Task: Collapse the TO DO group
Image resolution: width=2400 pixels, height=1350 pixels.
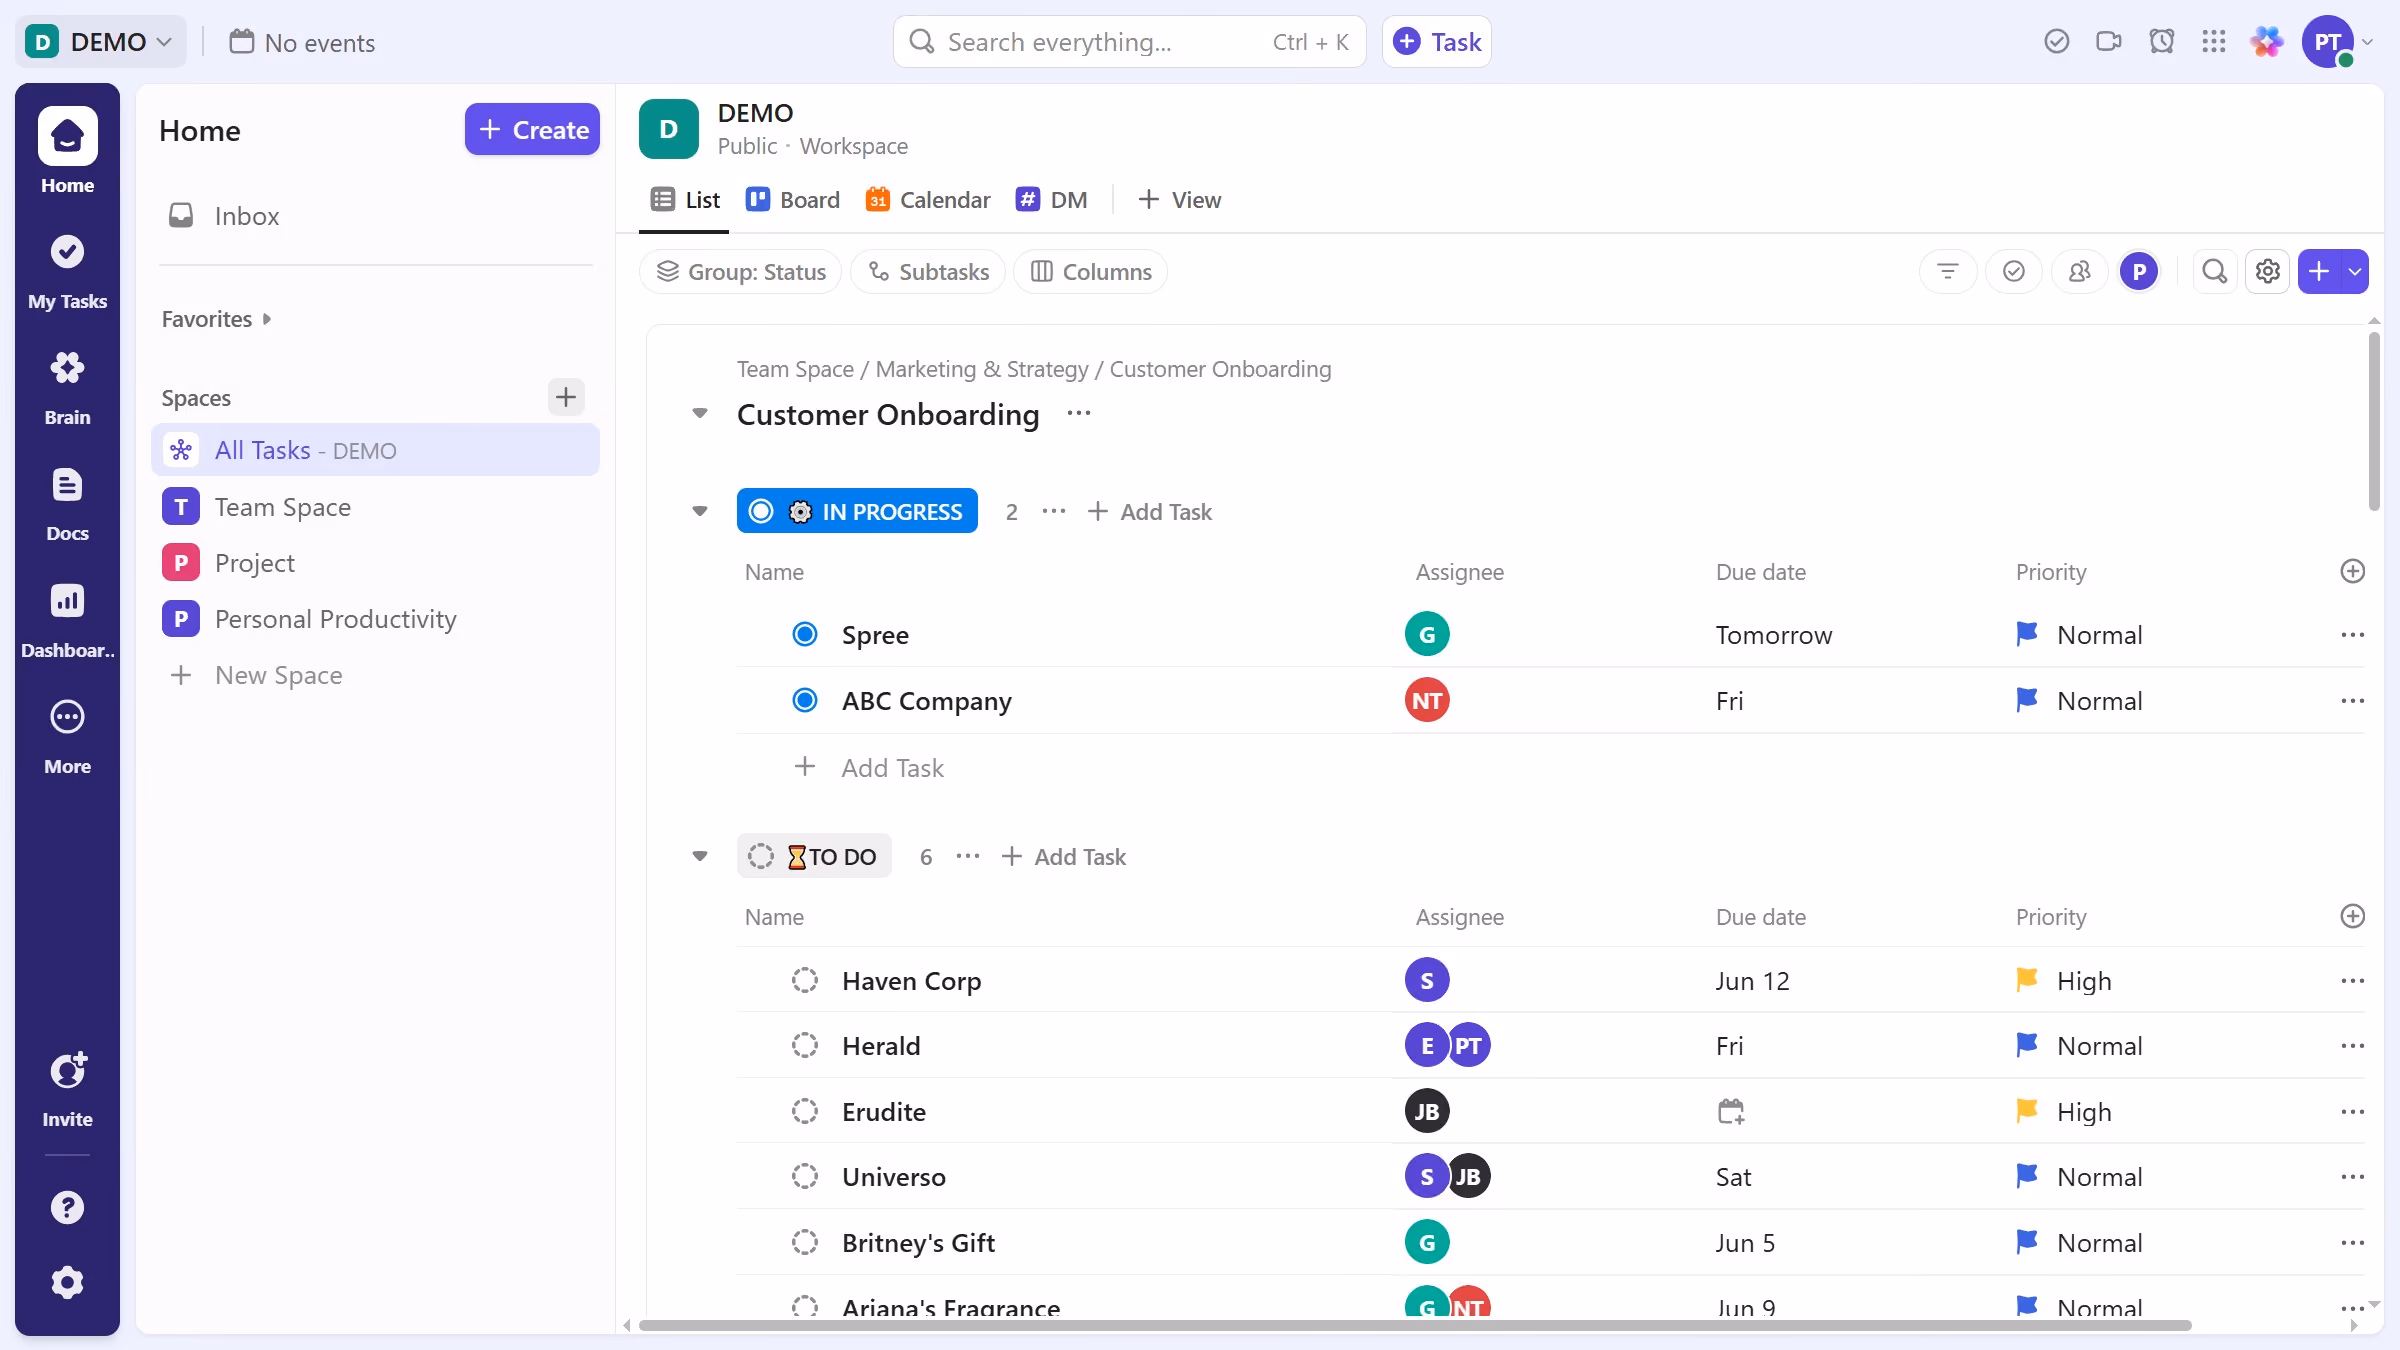Action: pyautogui.click(x=699, y=856)
